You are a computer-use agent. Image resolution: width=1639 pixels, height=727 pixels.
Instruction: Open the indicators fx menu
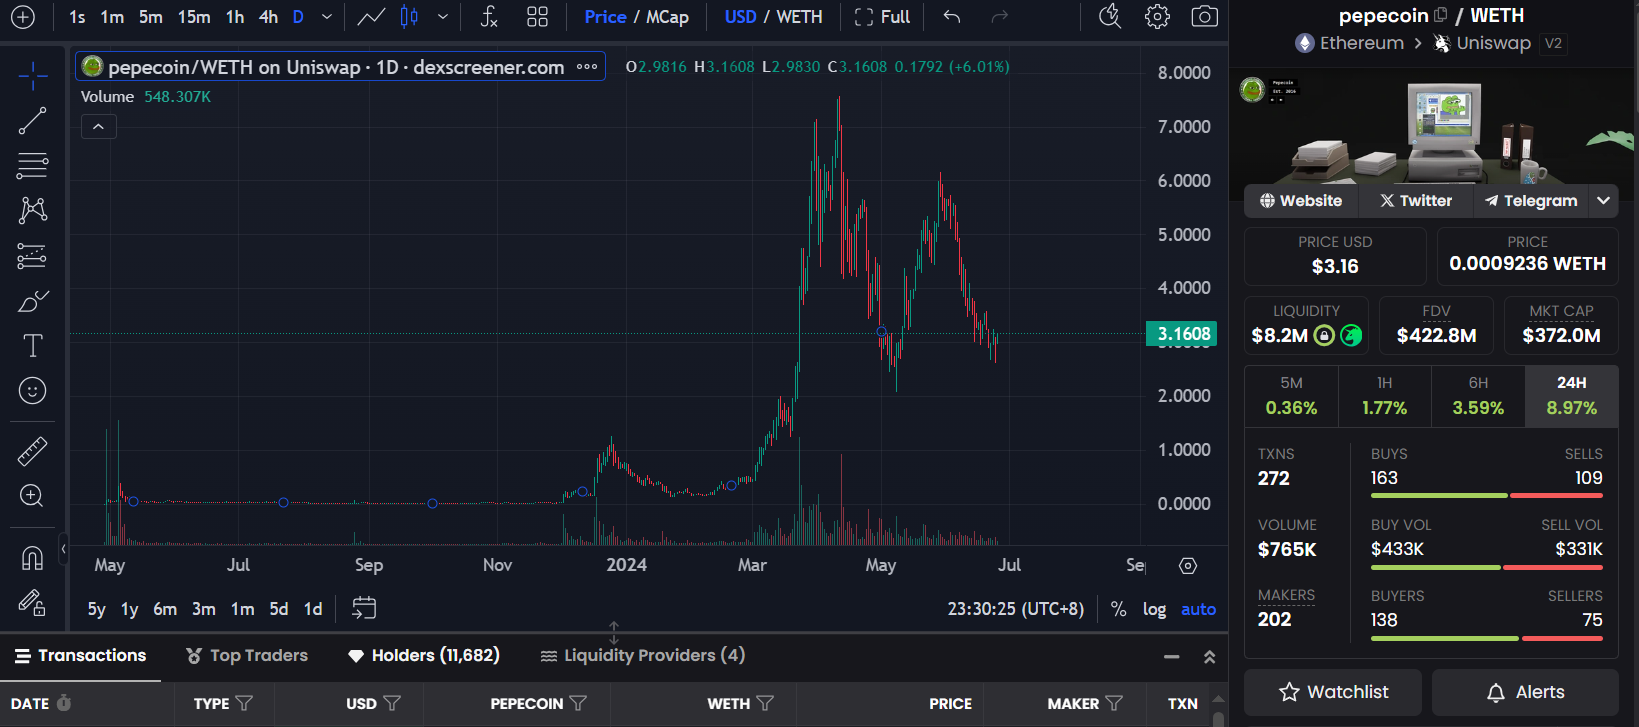489,17
